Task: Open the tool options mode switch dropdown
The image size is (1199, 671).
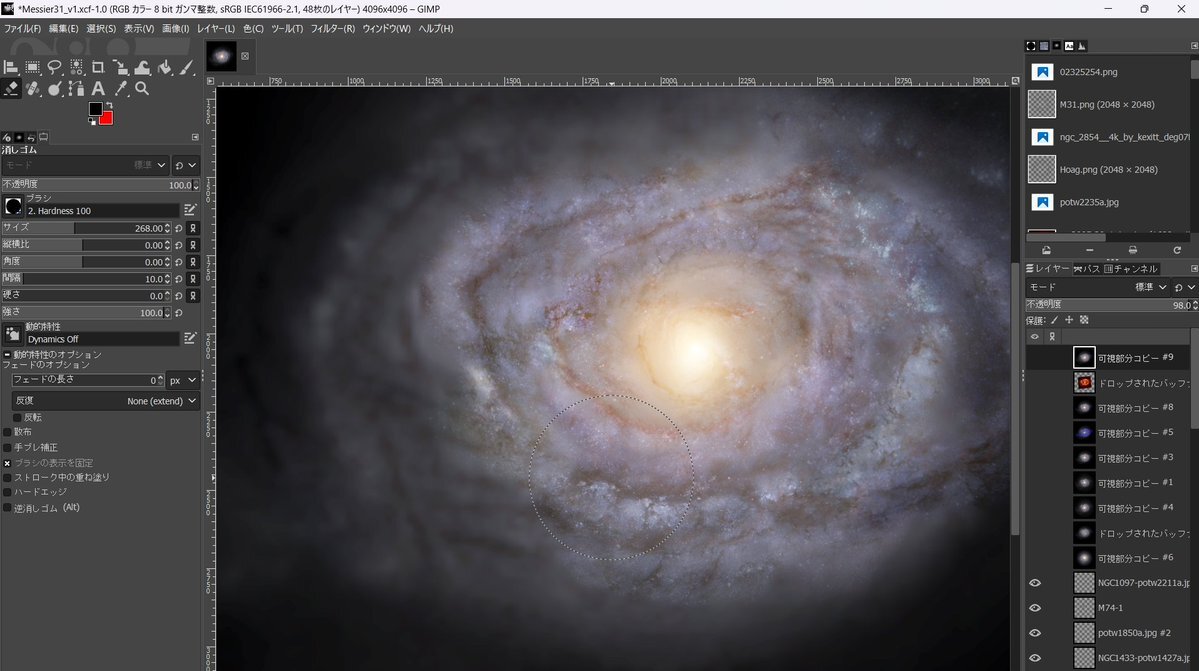Action: (x=185, y=165)
